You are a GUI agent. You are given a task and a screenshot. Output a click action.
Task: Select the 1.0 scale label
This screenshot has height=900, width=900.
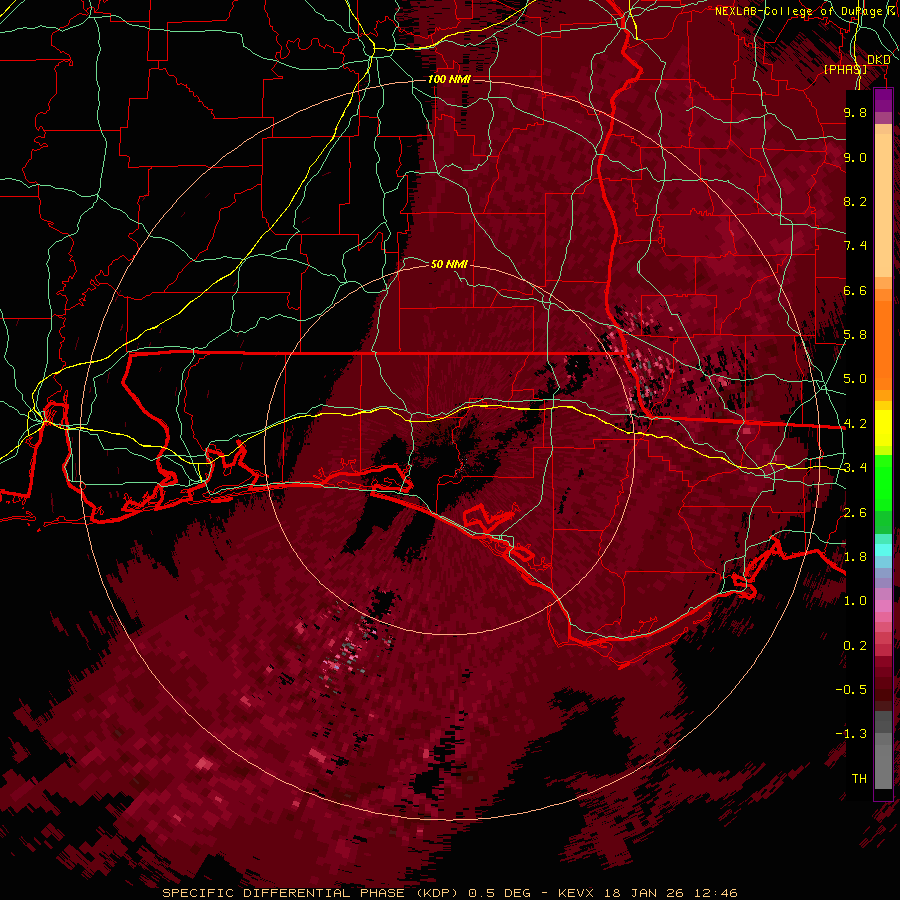(855, 601)
